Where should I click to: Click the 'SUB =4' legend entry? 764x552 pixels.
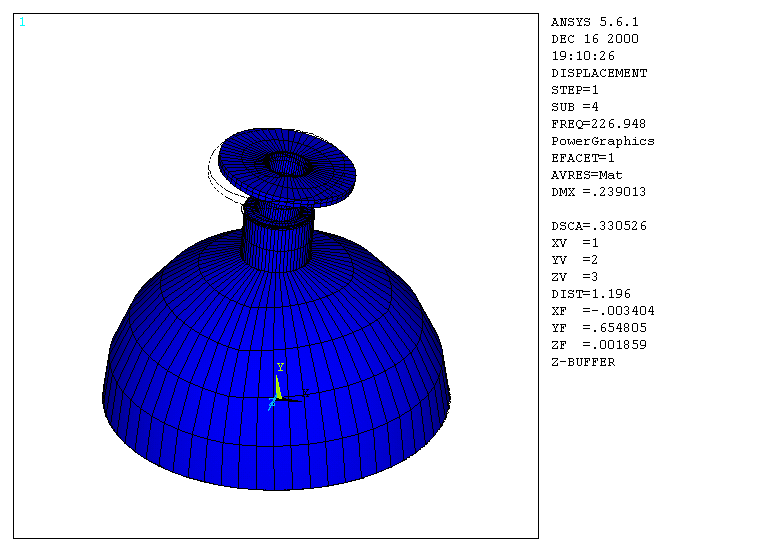click(x=574, y=107)
